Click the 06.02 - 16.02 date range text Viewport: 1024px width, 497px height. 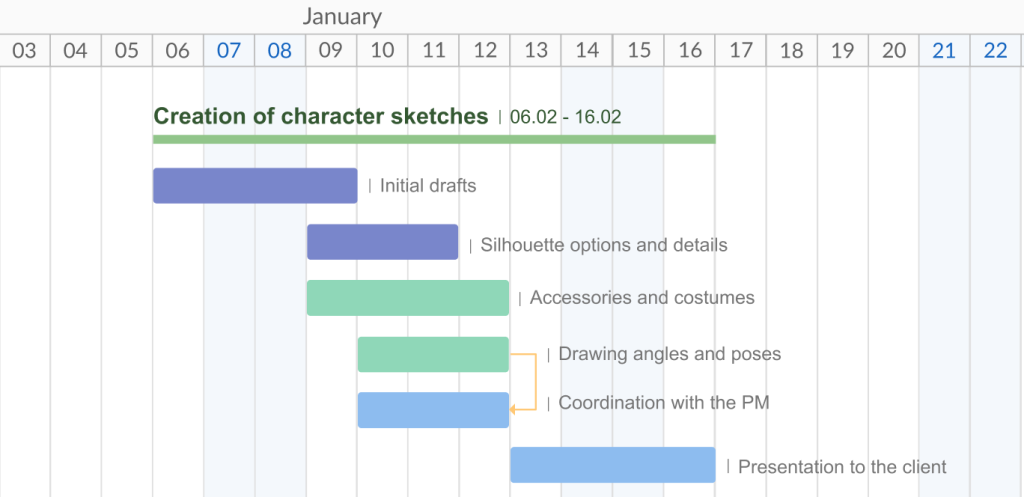(565, 117)
